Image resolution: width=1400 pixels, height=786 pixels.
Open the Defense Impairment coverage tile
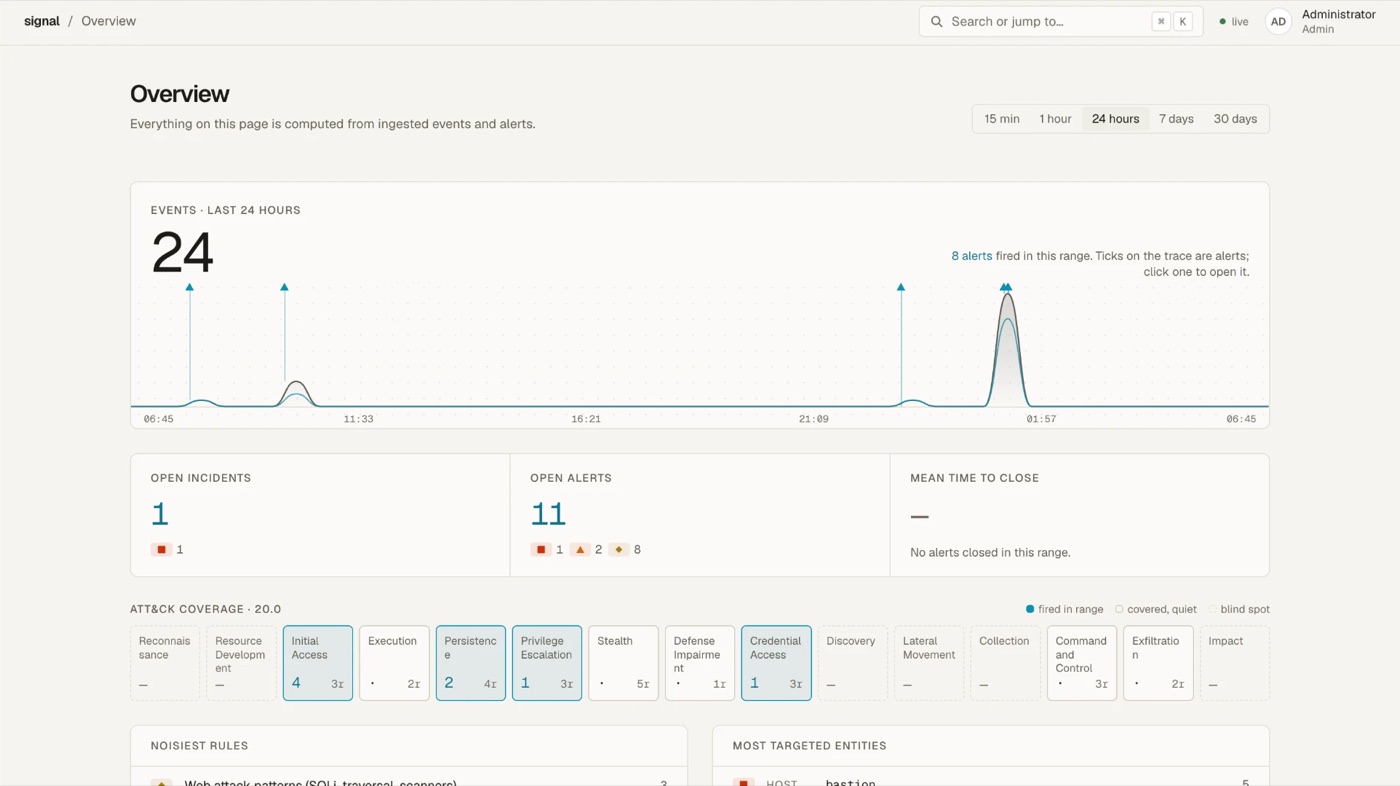coord(700,663)
